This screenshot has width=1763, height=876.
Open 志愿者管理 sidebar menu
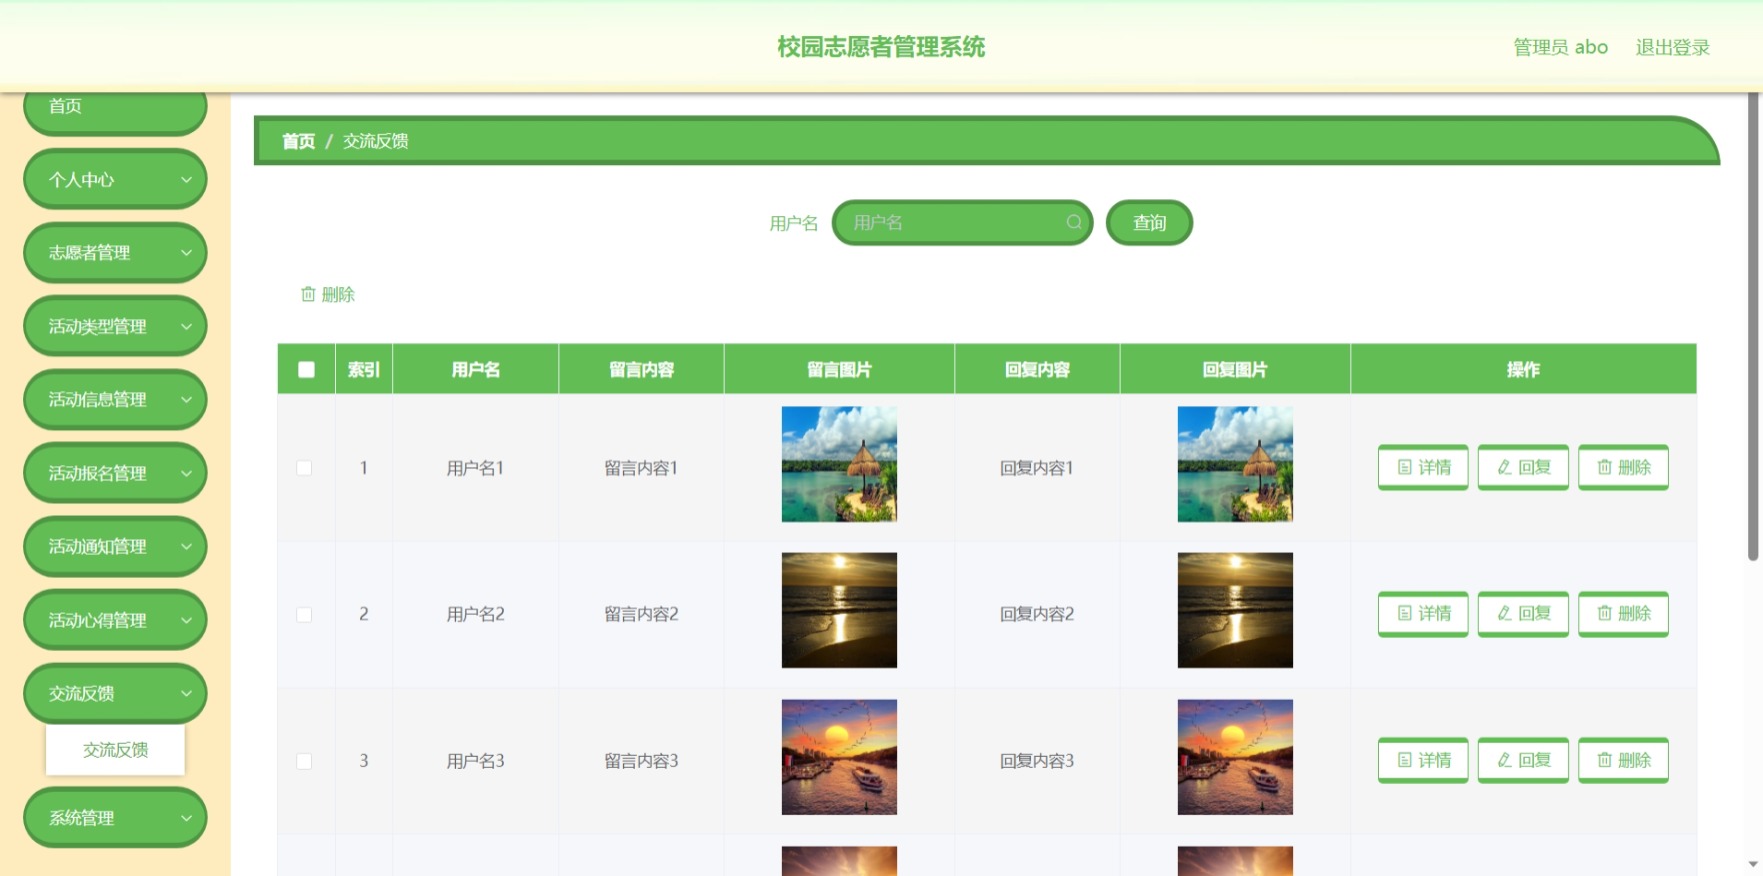pyautogui.click(x=115, y=253)
